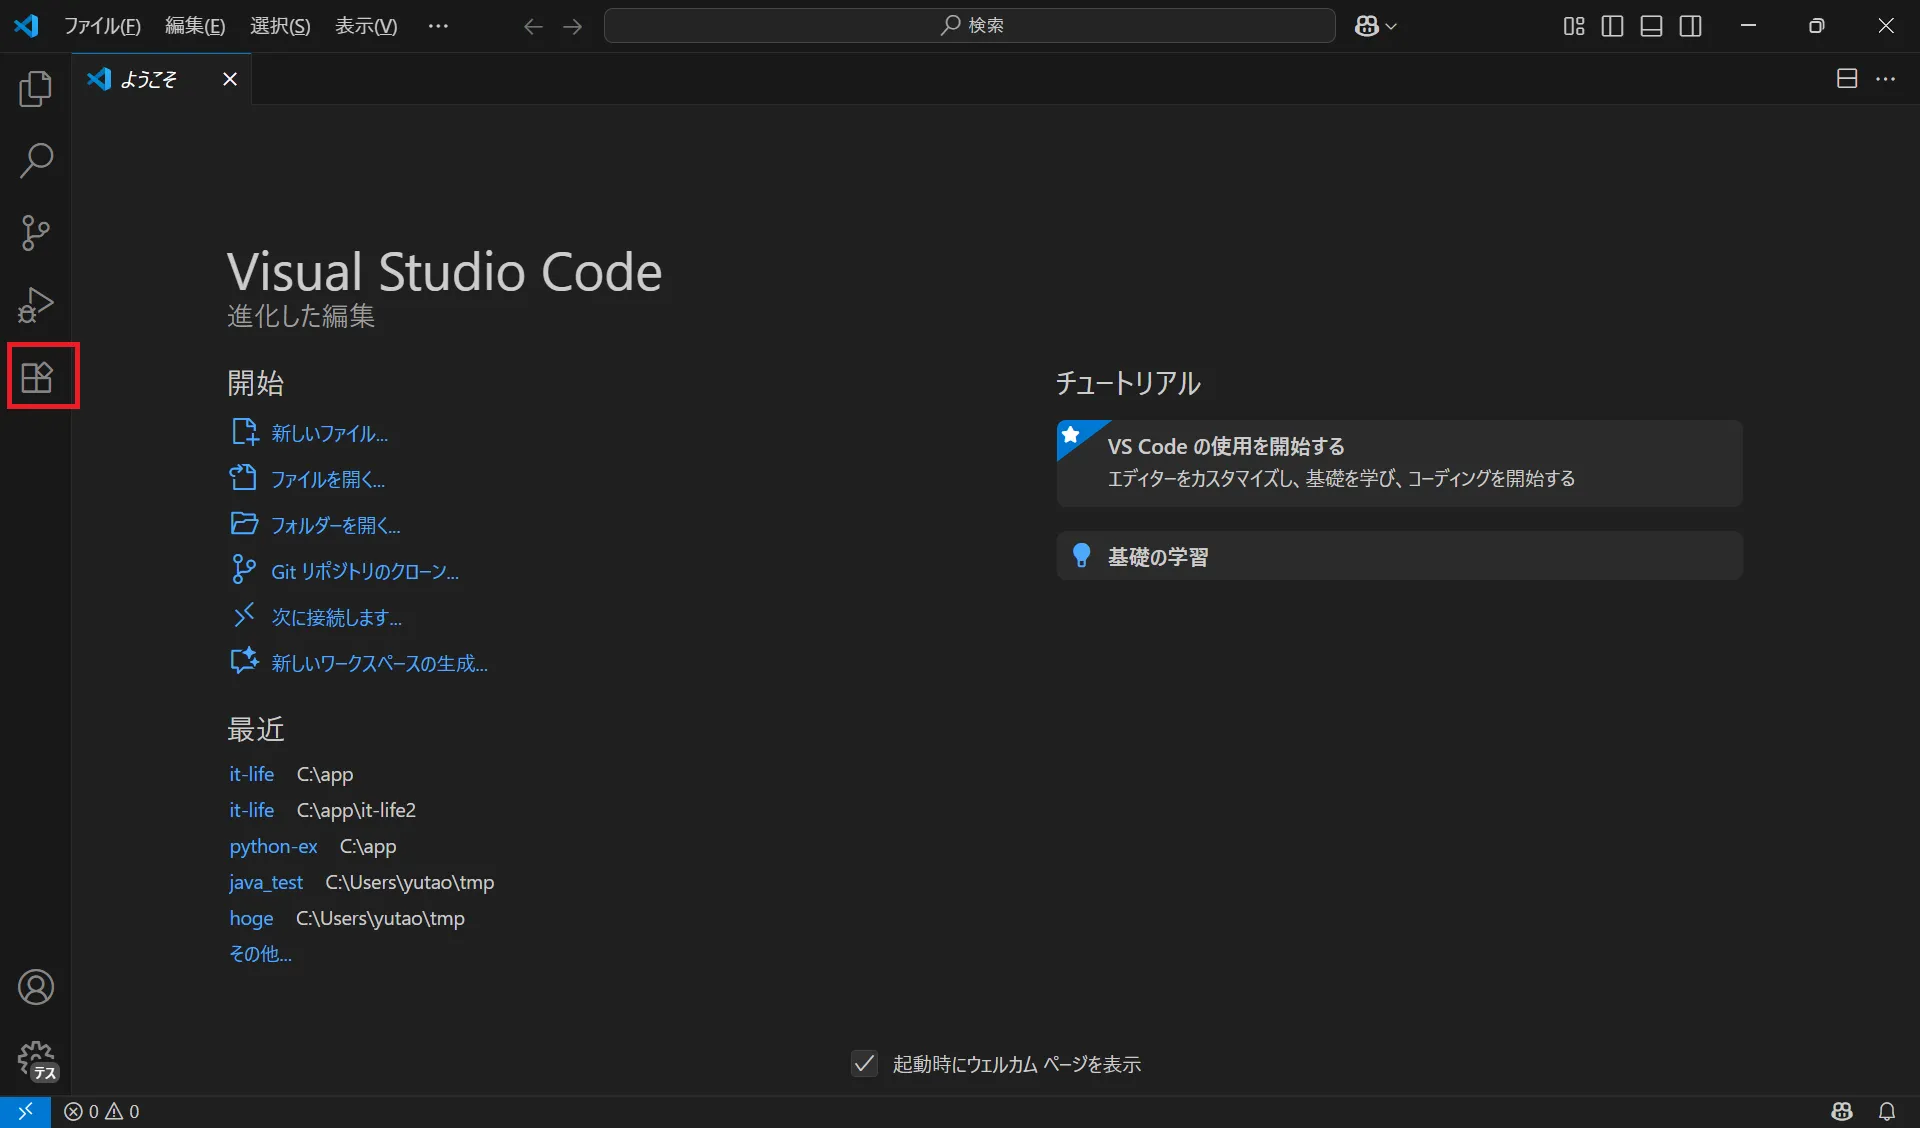Click Git リポジトリのクローン... link
This screenshot has height=1128, width=1920.
(x=365, y=571)
